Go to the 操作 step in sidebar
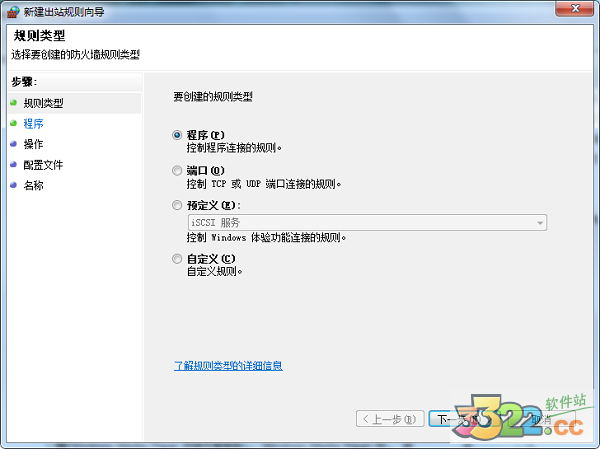Screen dimensions: 600x449 (33, 144)
